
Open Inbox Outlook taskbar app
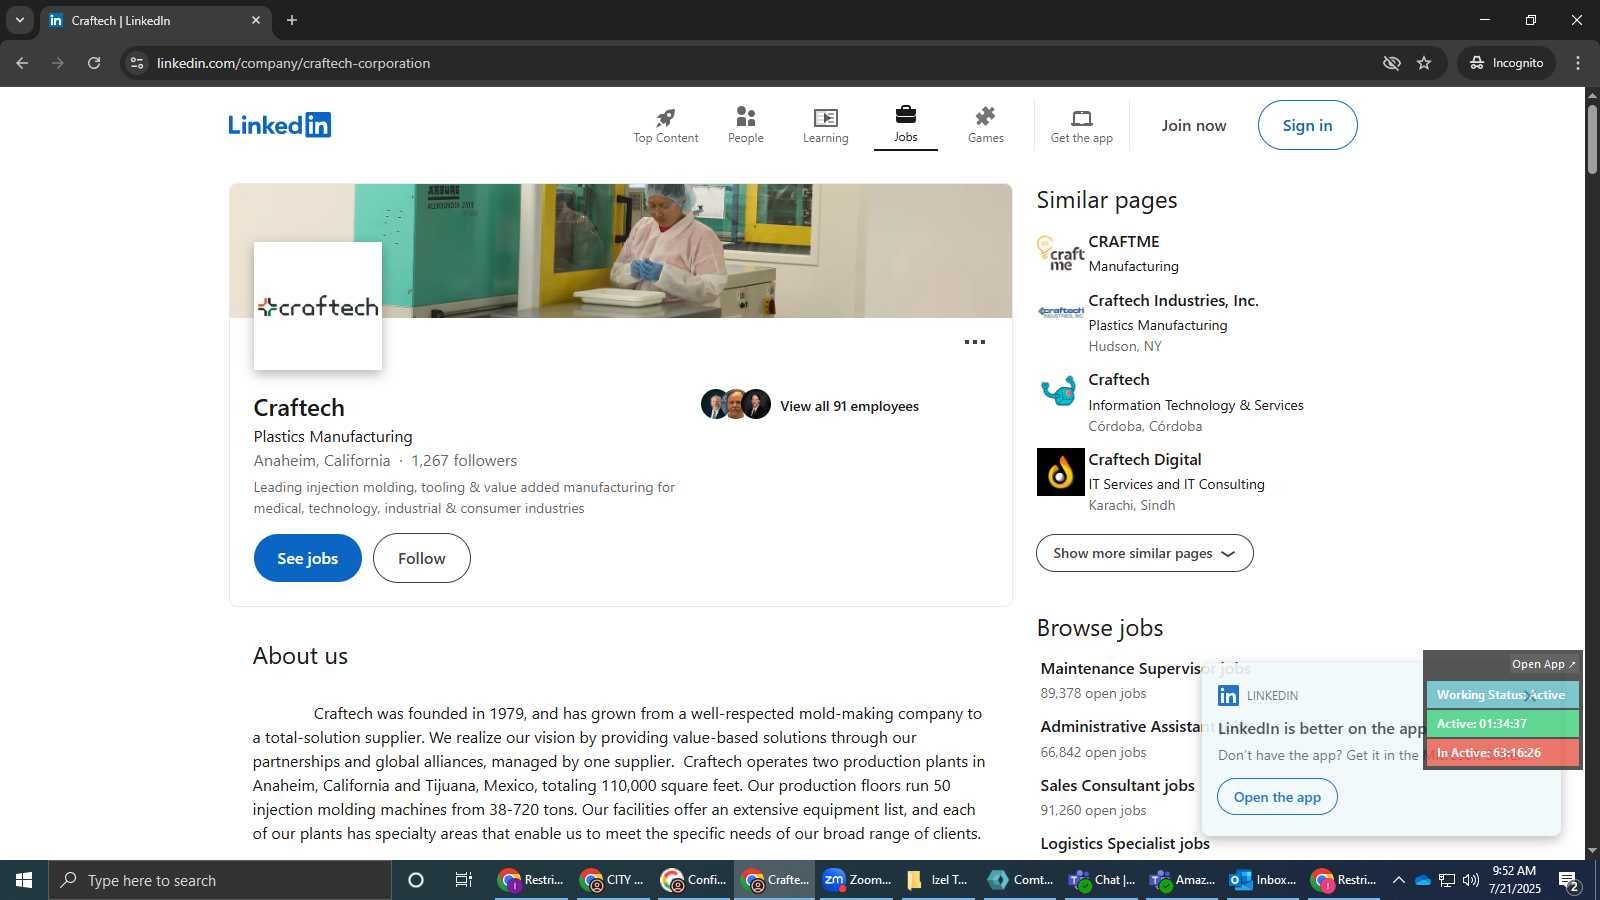(1263, 880)
